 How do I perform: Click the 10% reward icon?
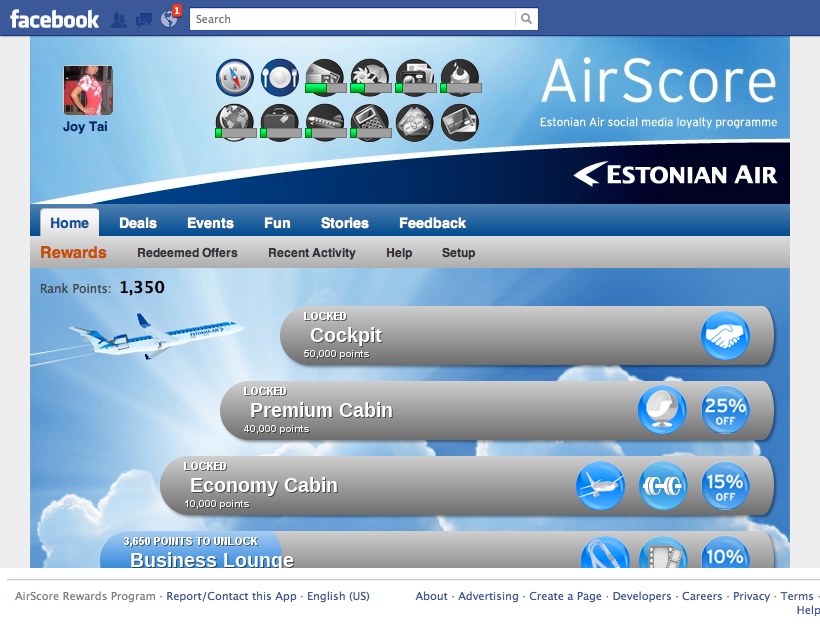click(x=725, y=553)
